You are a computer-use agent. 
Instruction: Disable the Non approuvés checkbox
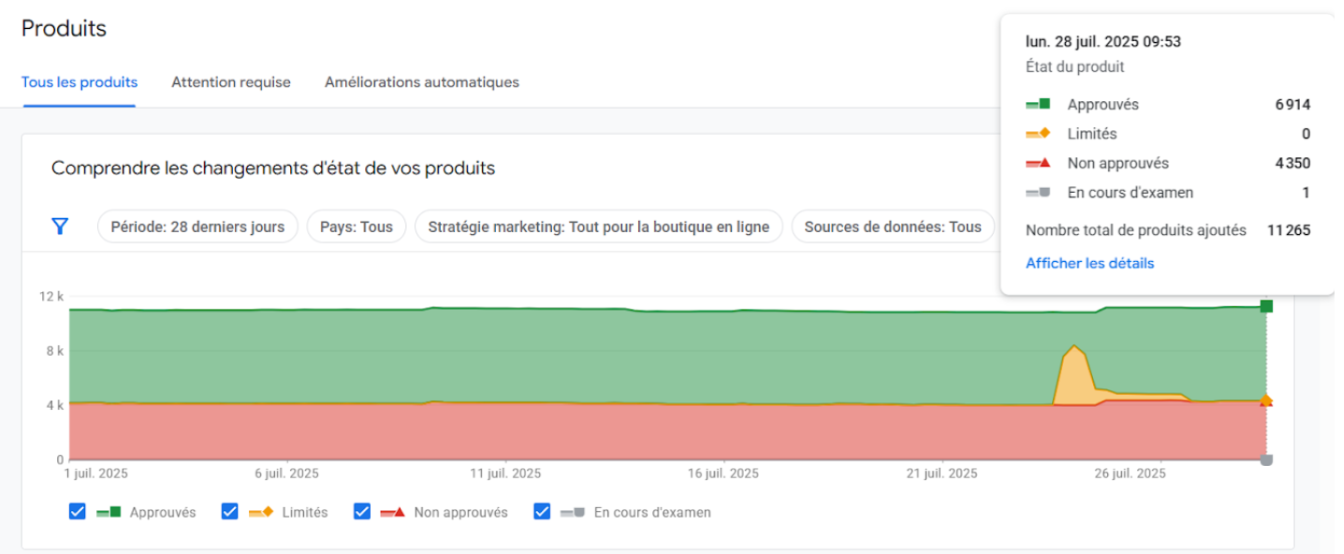(362, 512)
